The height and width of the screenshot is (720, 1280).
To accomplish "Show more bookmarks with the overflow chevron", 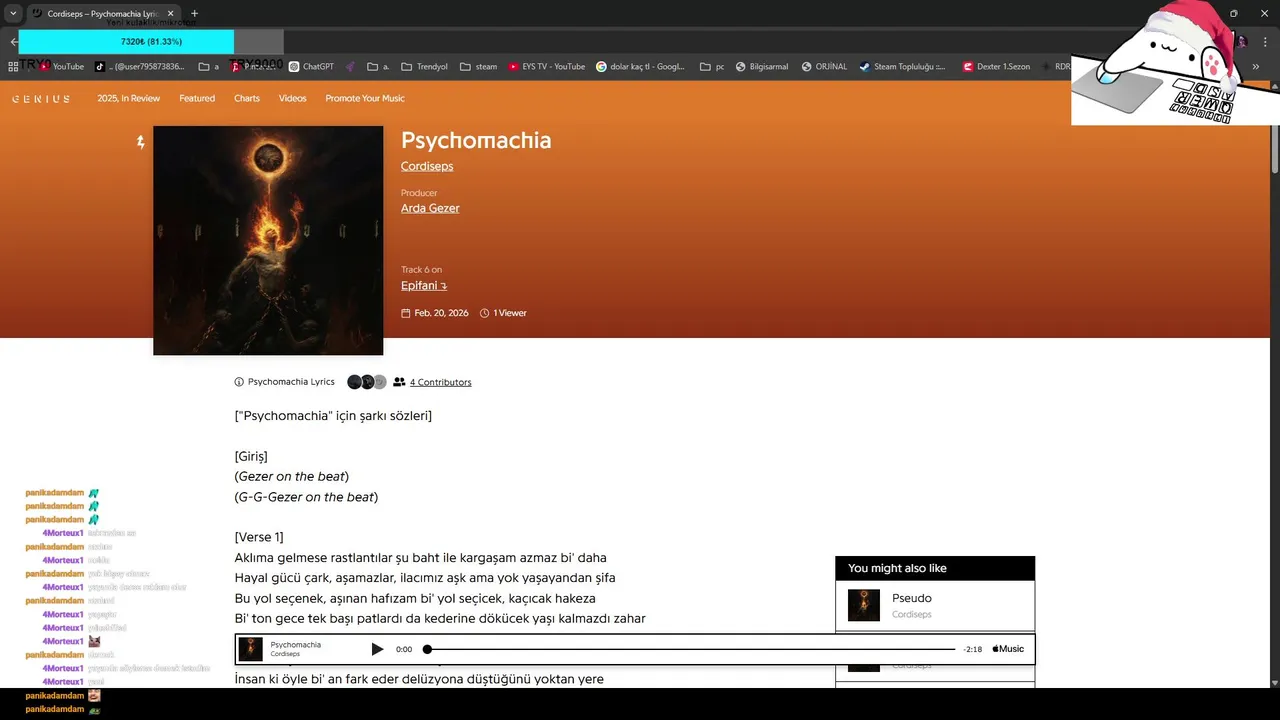I will tap(1256, 67).
